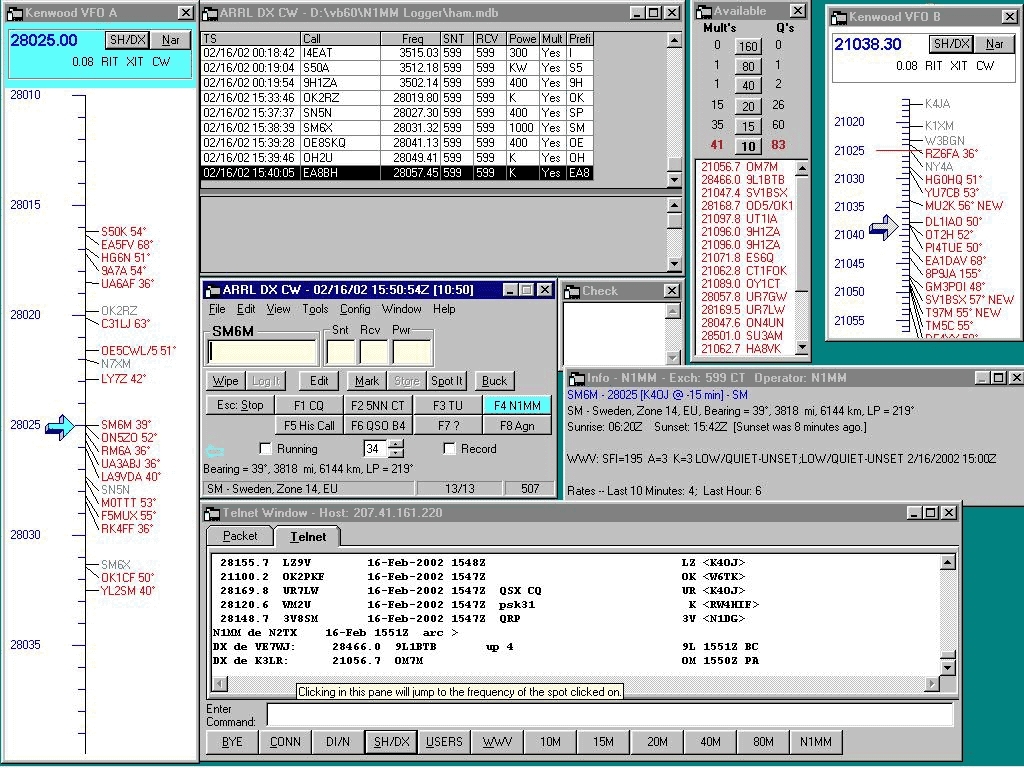This screenshot has height=768, width=1024.
Task: Decrease CW speed with down spinner arrow
Action: 393,454
